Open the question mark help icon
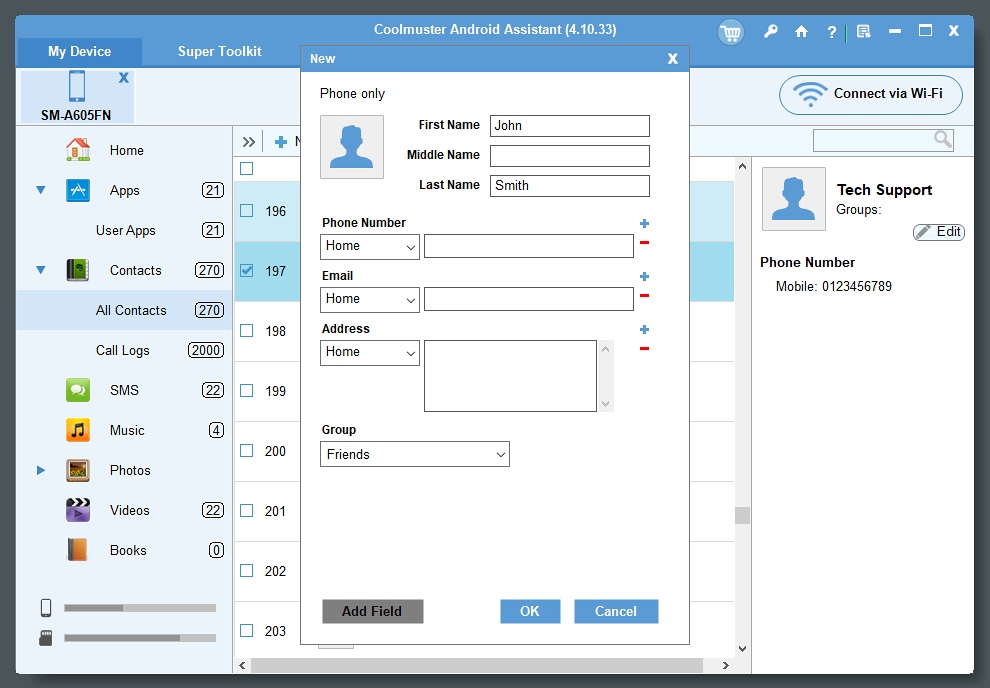This screenshot has height=688, width=990. (832, 32)
